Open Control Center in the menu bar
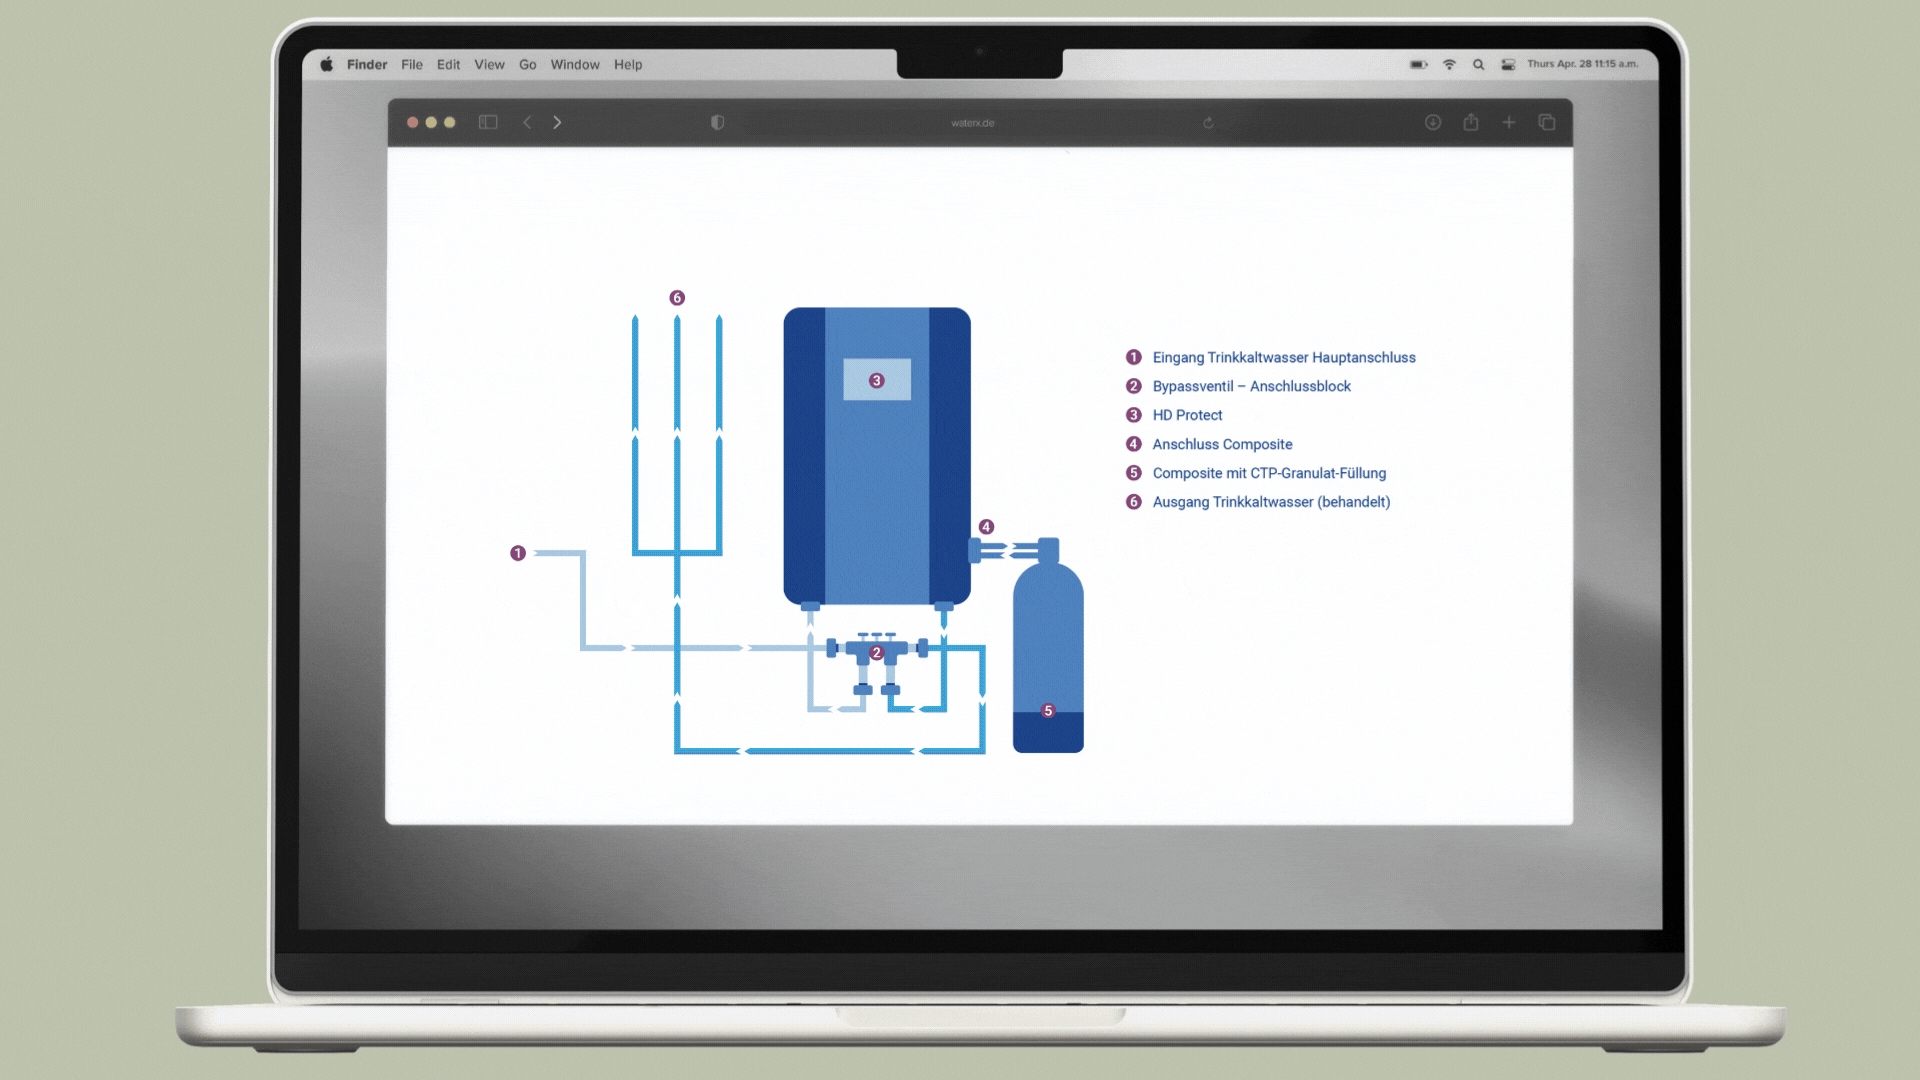The image size is (1920, 1080). coord(1507,64)
